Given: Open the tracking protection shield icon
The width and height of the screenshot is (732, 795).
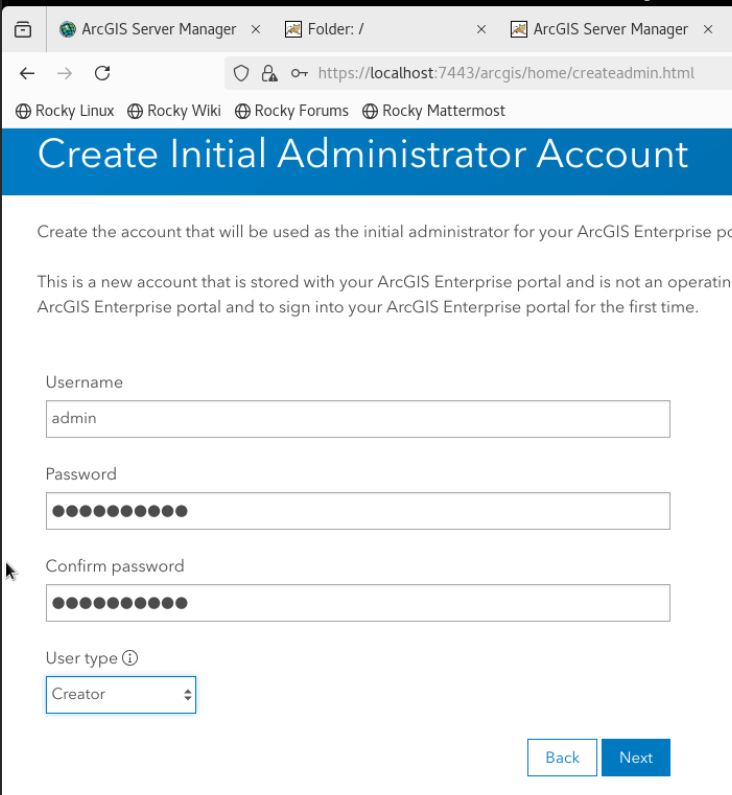Looking at the screenshot, I should pos(241,74).
